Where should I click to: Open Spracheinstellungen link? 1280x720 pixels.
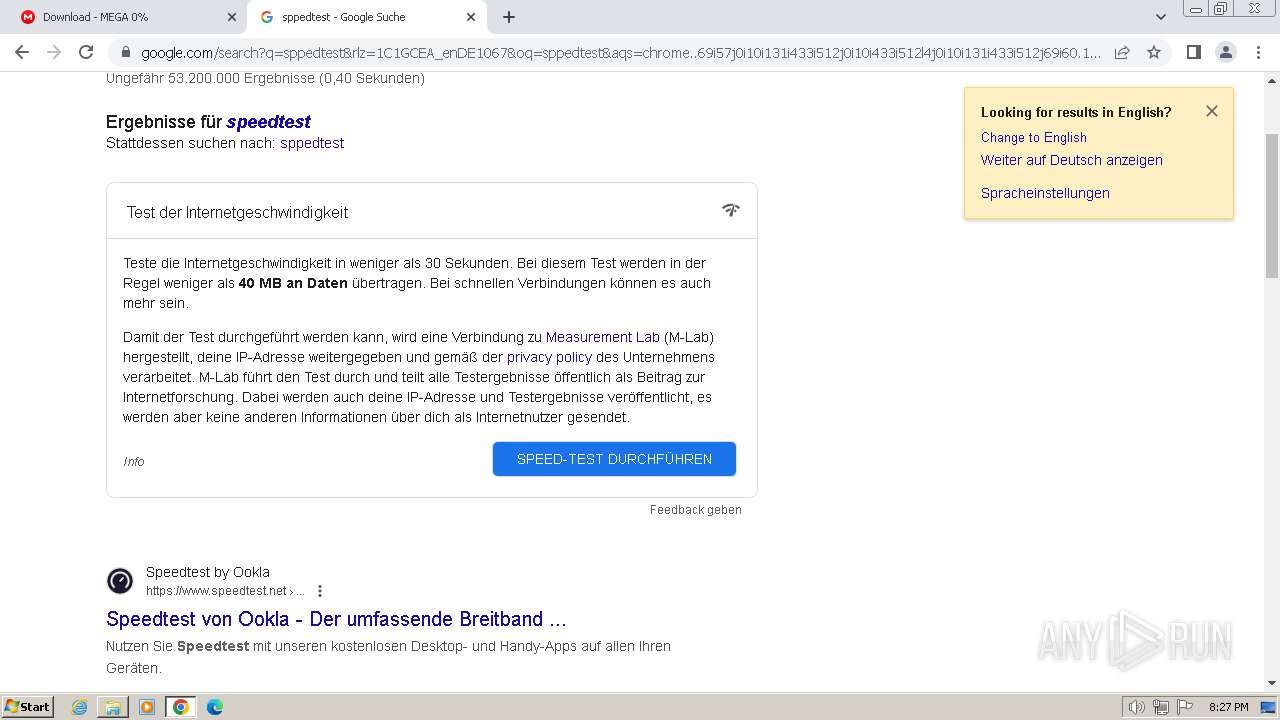1045,193
